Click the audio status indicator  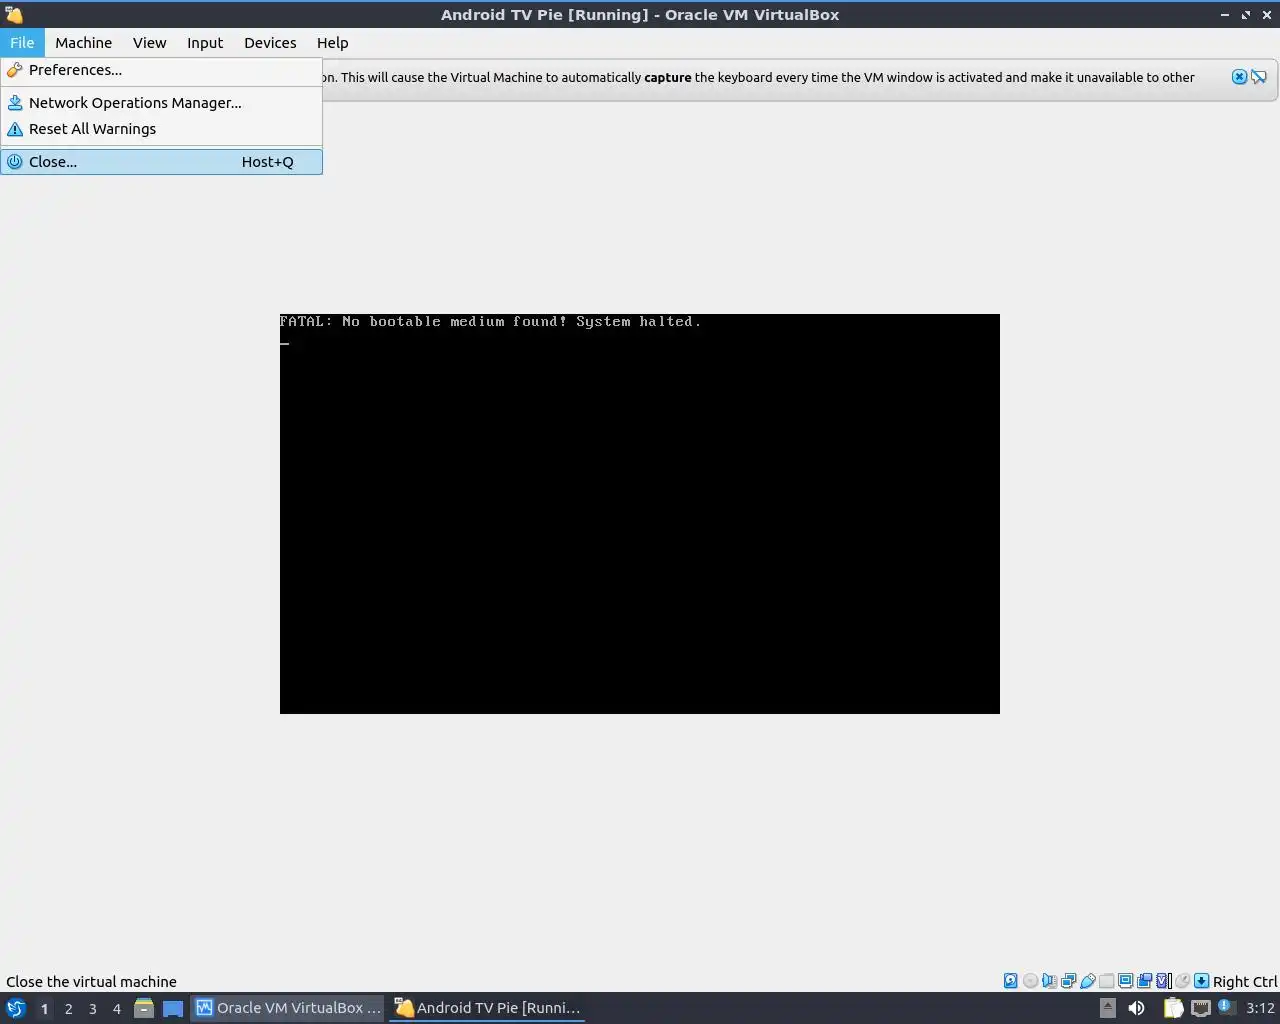[x=1049, y=981]
